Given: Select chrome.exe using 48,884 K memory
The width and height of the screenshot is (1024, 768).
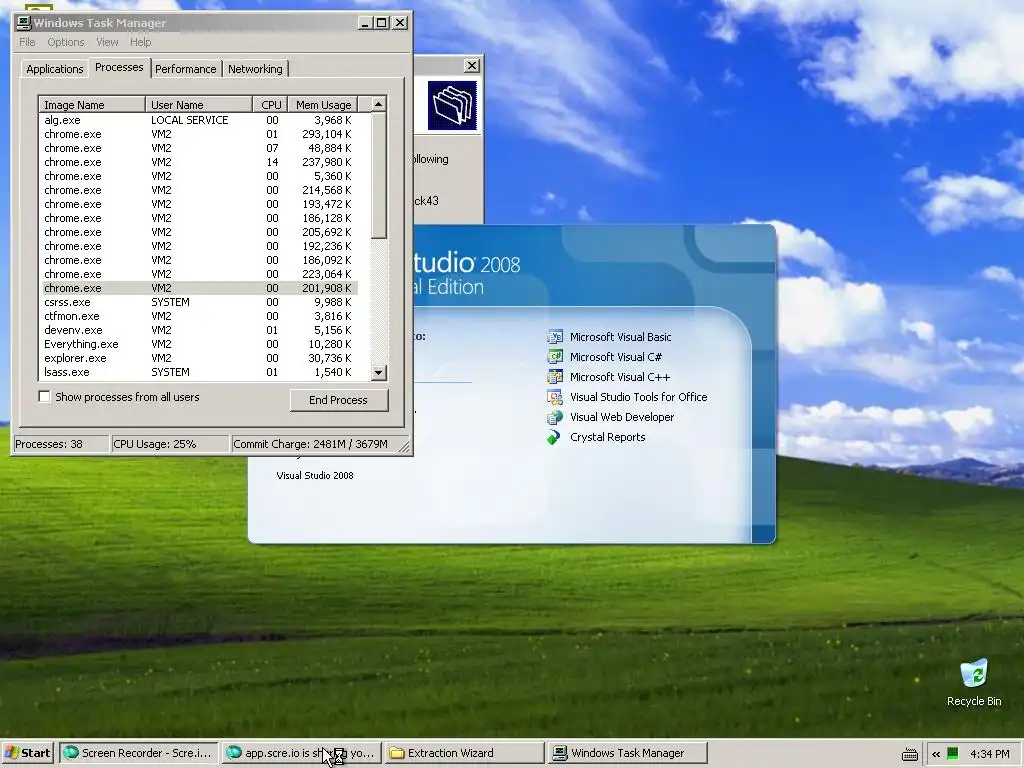Looking at the screenshot, I should (199, 148).
